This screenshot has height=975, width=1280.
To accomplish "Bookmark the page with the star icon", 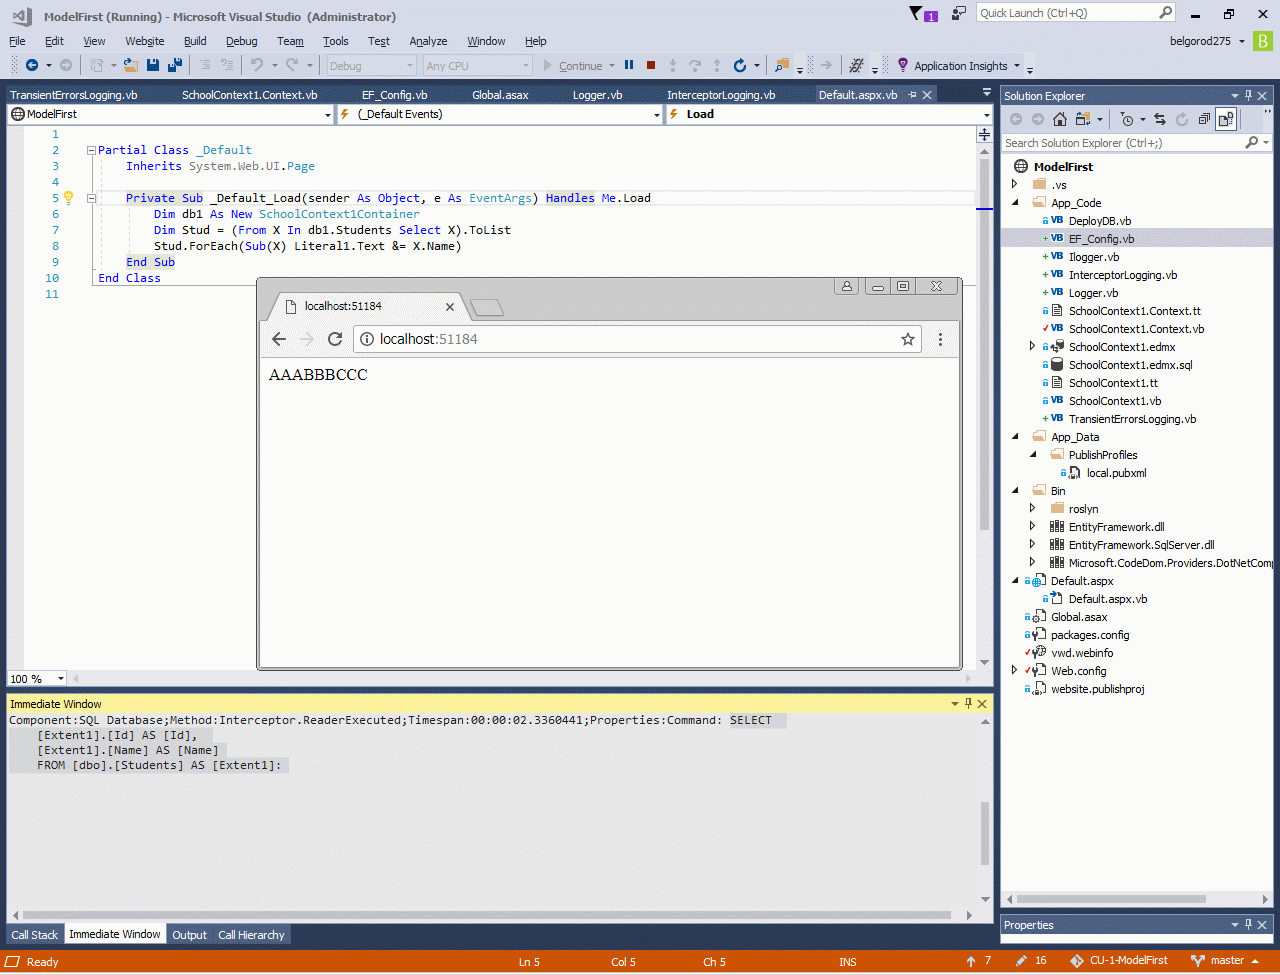I will click(908, 339).
